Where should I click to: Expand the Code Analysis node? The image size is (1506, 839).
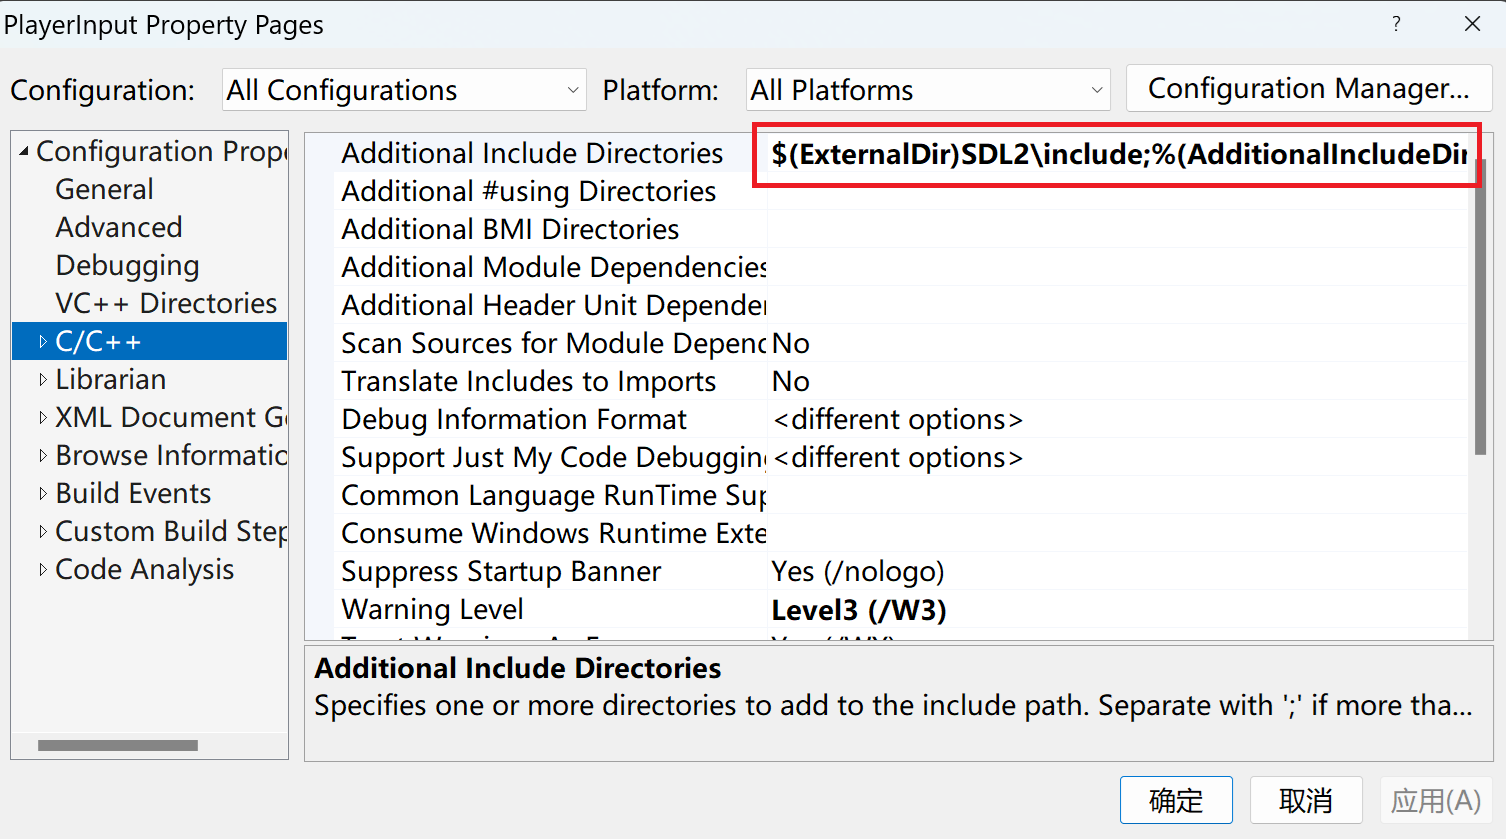click(42, 570)
